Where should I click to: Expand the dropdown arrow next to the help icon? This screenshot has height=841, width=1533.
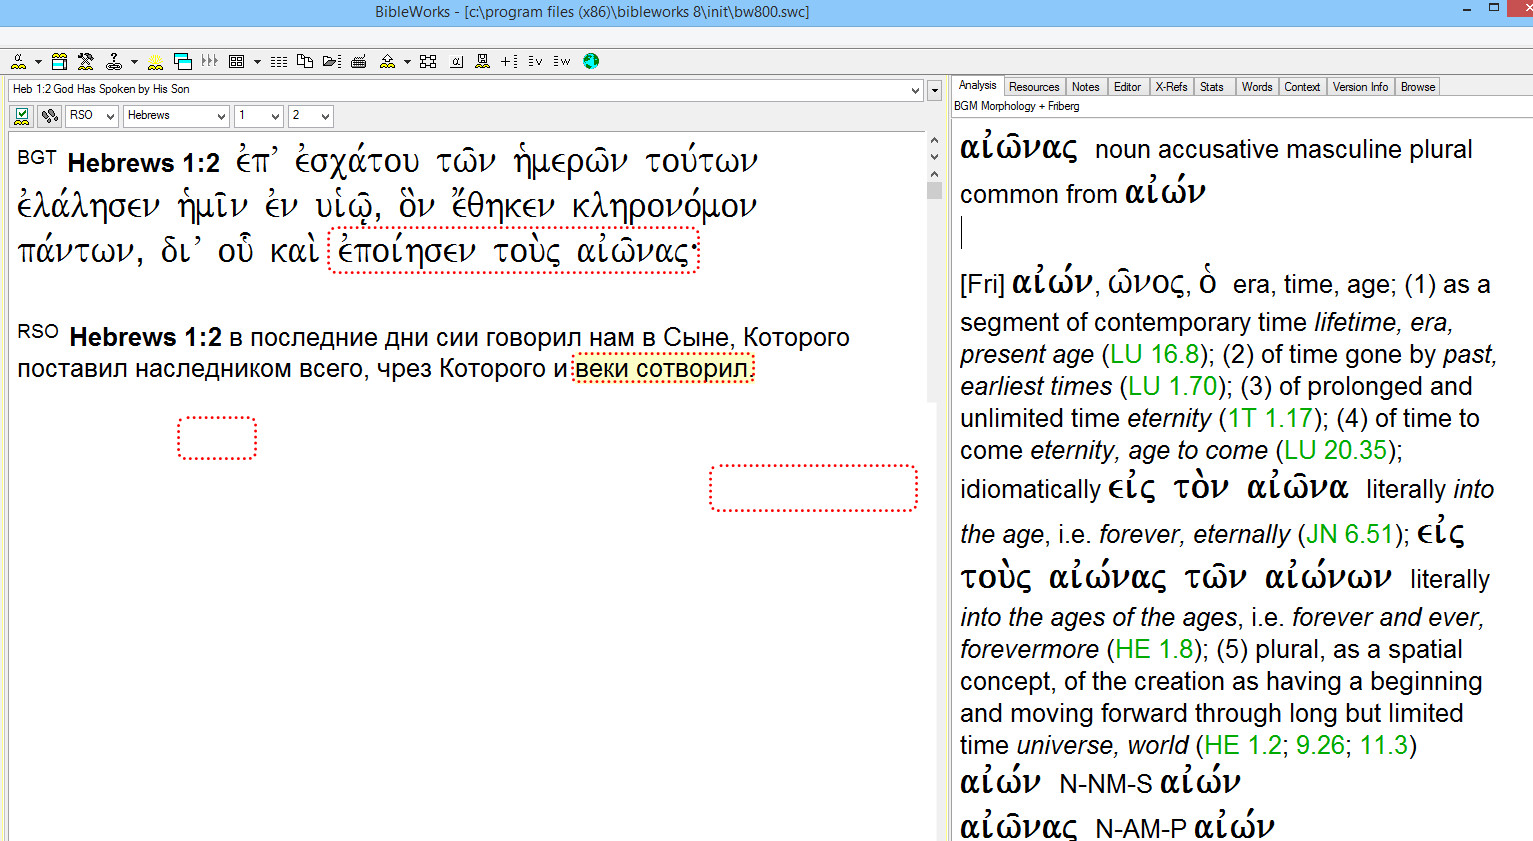pos(134,62)
